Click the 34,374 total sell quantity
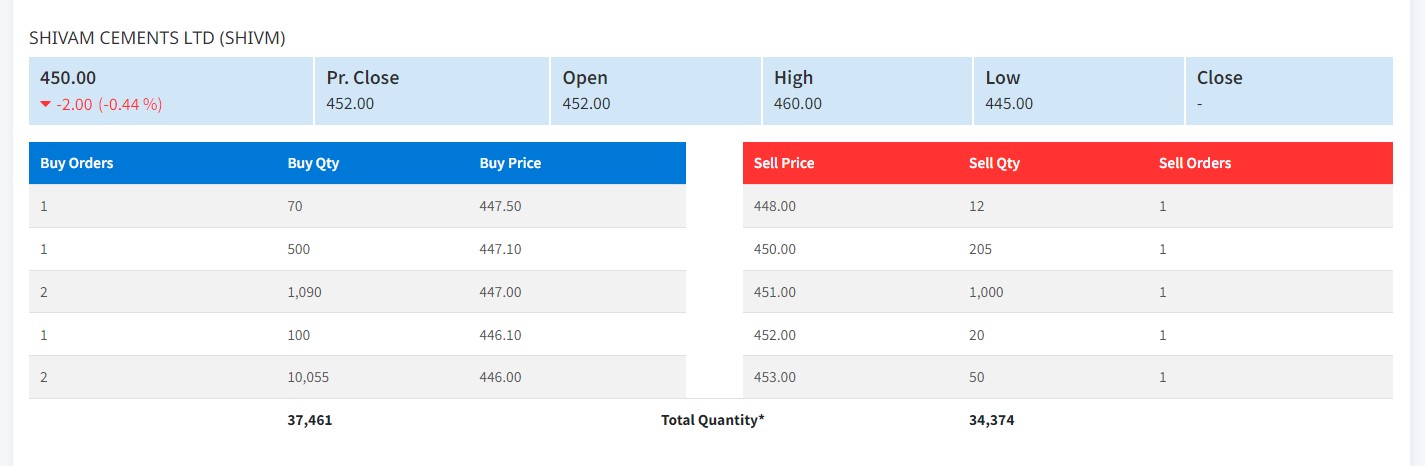The width and height of the screenshot is (1425, 466). (x=991, y=420)
